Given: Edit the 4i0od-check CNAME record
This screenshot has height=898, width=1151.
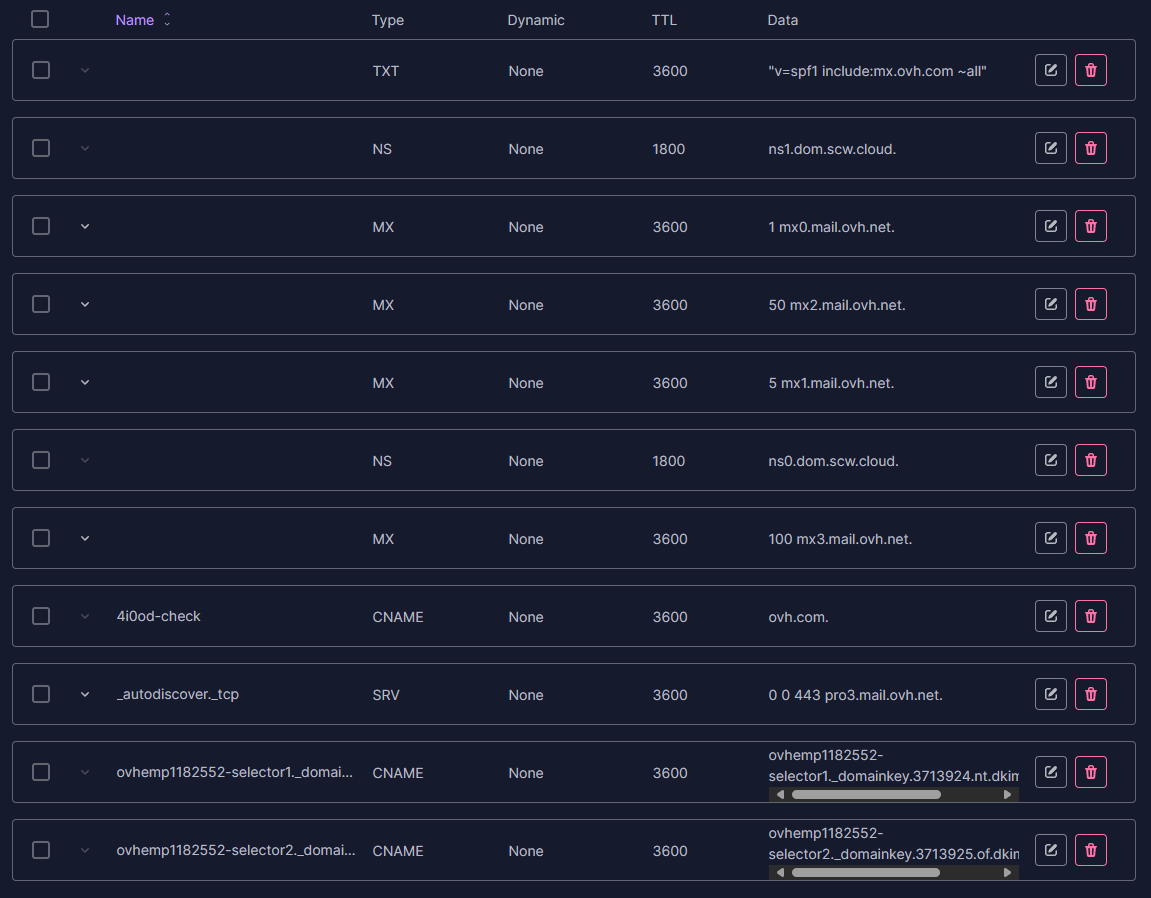Looking at the screenshot, I should [x=1050, y=616].
